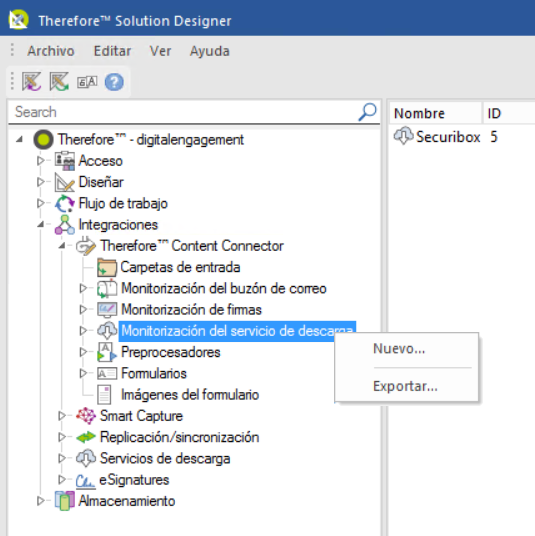This screenshot has height=536, width=535.
Task: Expand the Smart Capture node
Action: [62, 416]
